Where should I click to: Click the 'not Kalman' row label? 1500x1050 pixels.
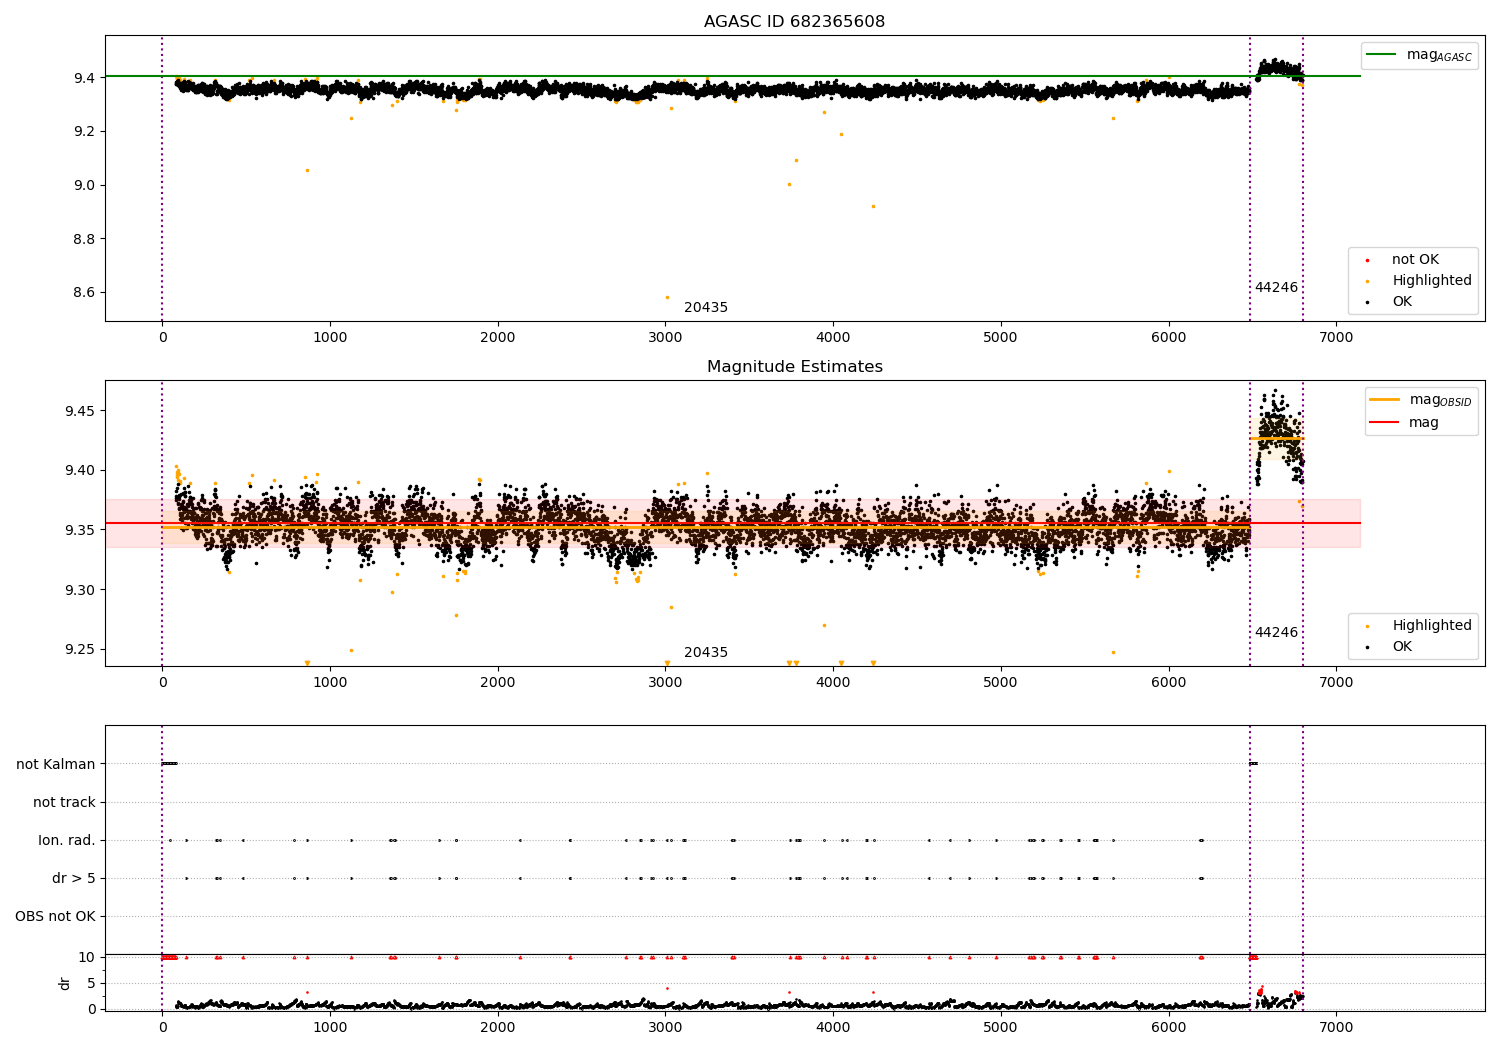tap(56, 764)
